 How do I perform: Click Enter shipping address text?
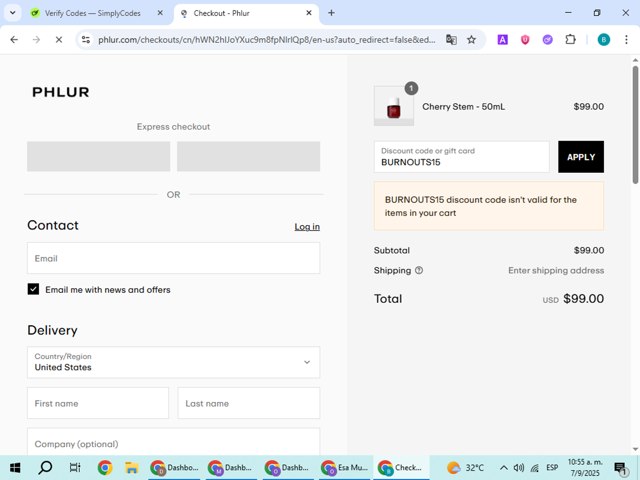pyautogui.click(x=556, y=271)
